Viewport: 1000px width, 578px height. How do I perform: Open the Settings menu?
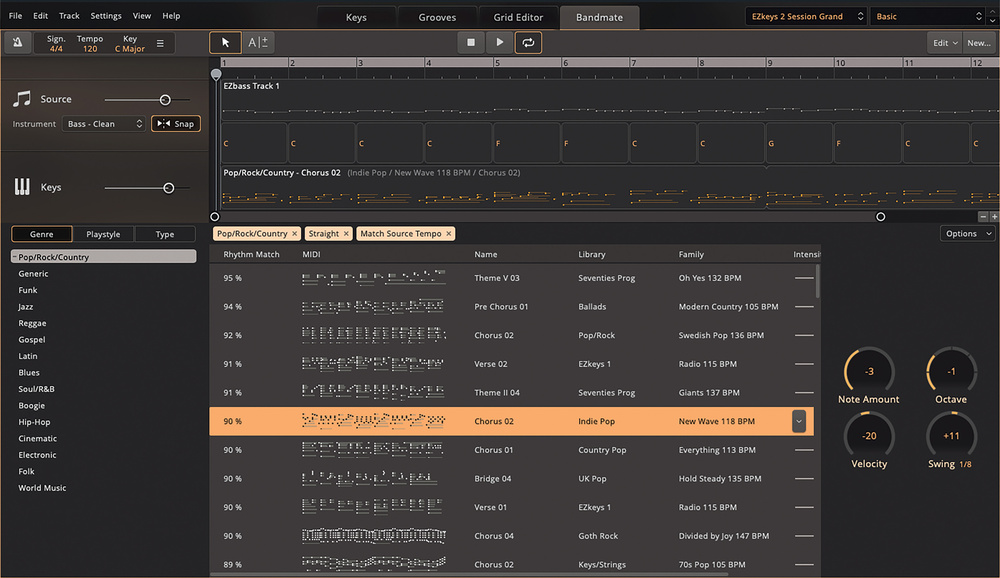click(x=106, y=16)
